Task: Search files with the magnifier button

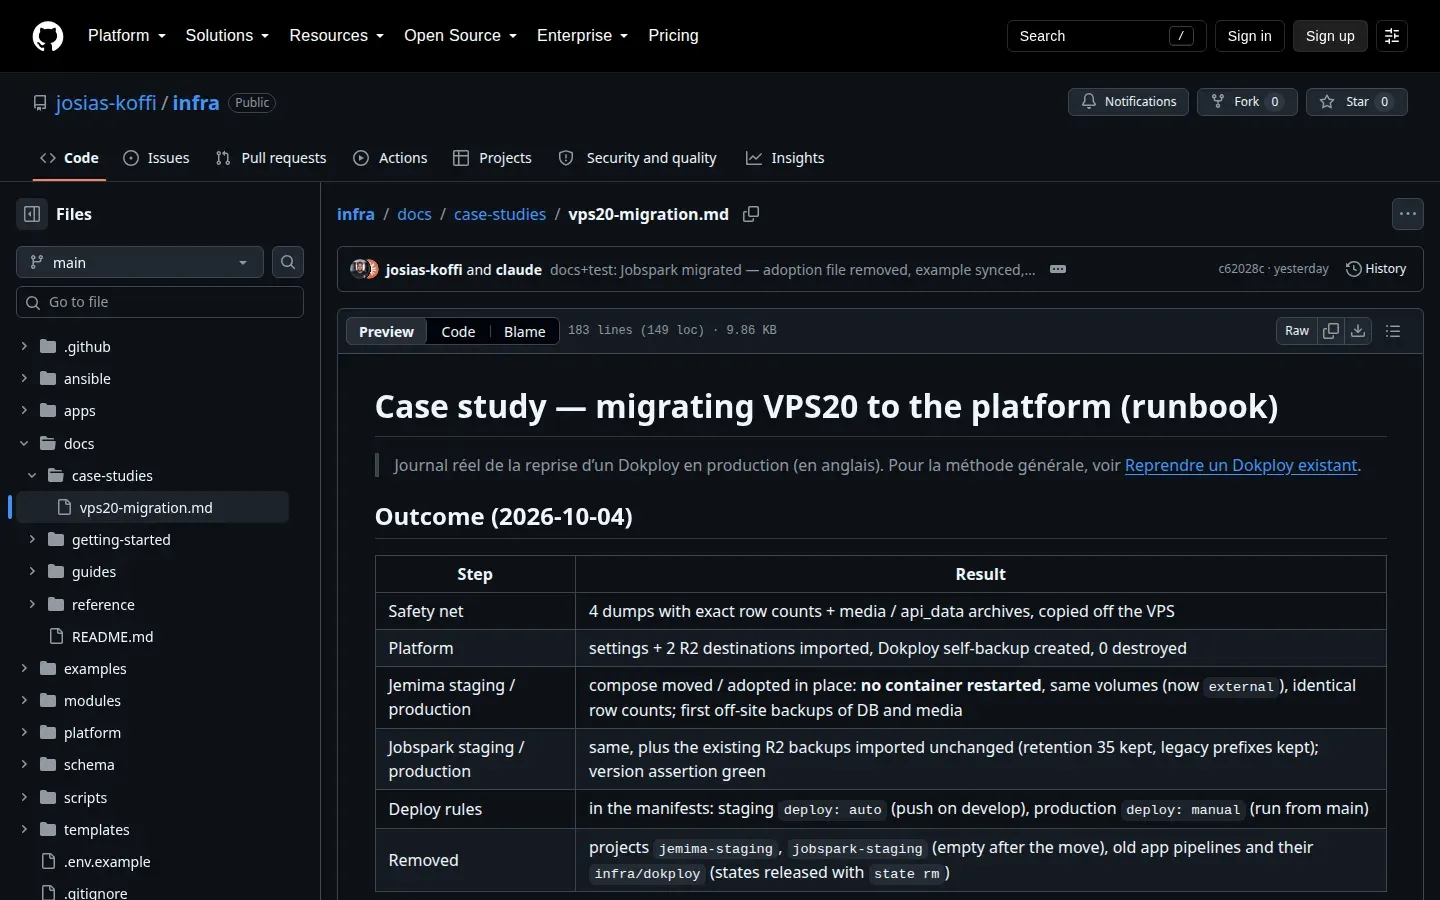Action: 288,262
